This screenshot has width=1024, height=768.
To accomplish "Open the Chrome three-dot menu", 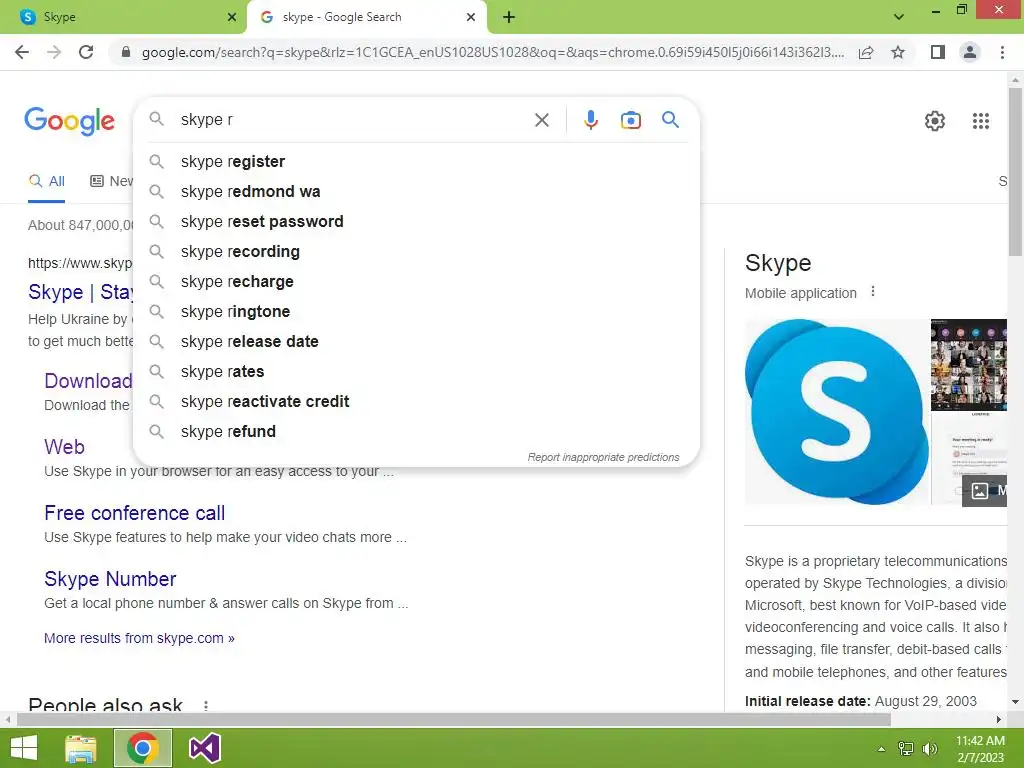I will [x=1002, y=52].
